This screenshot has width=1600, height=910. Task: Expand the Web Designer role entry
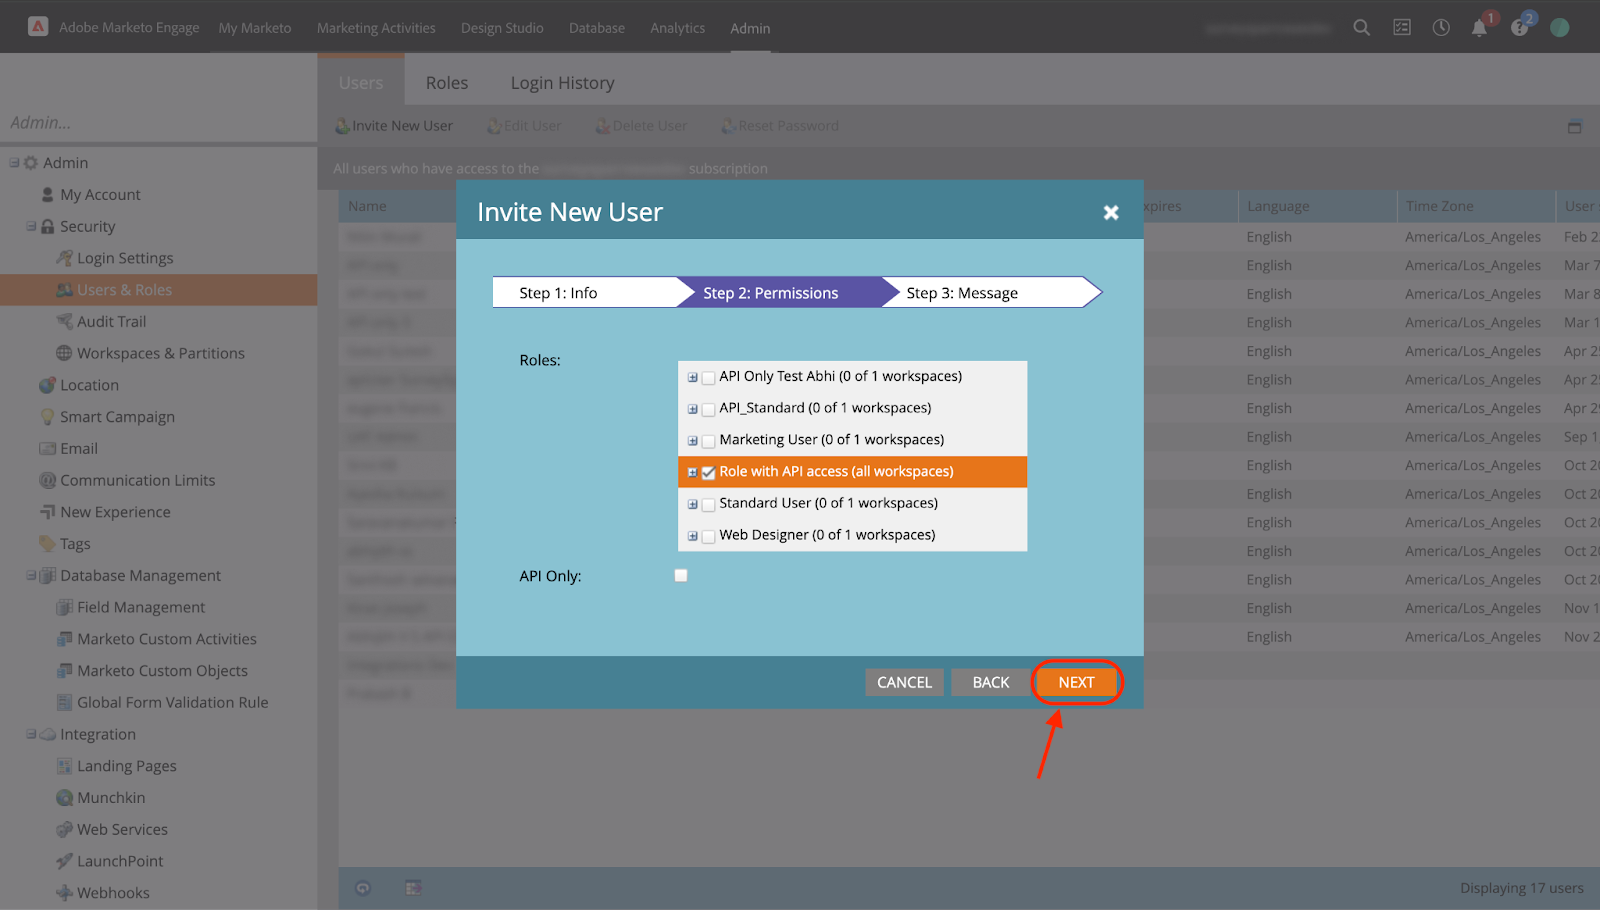(692, 537)
